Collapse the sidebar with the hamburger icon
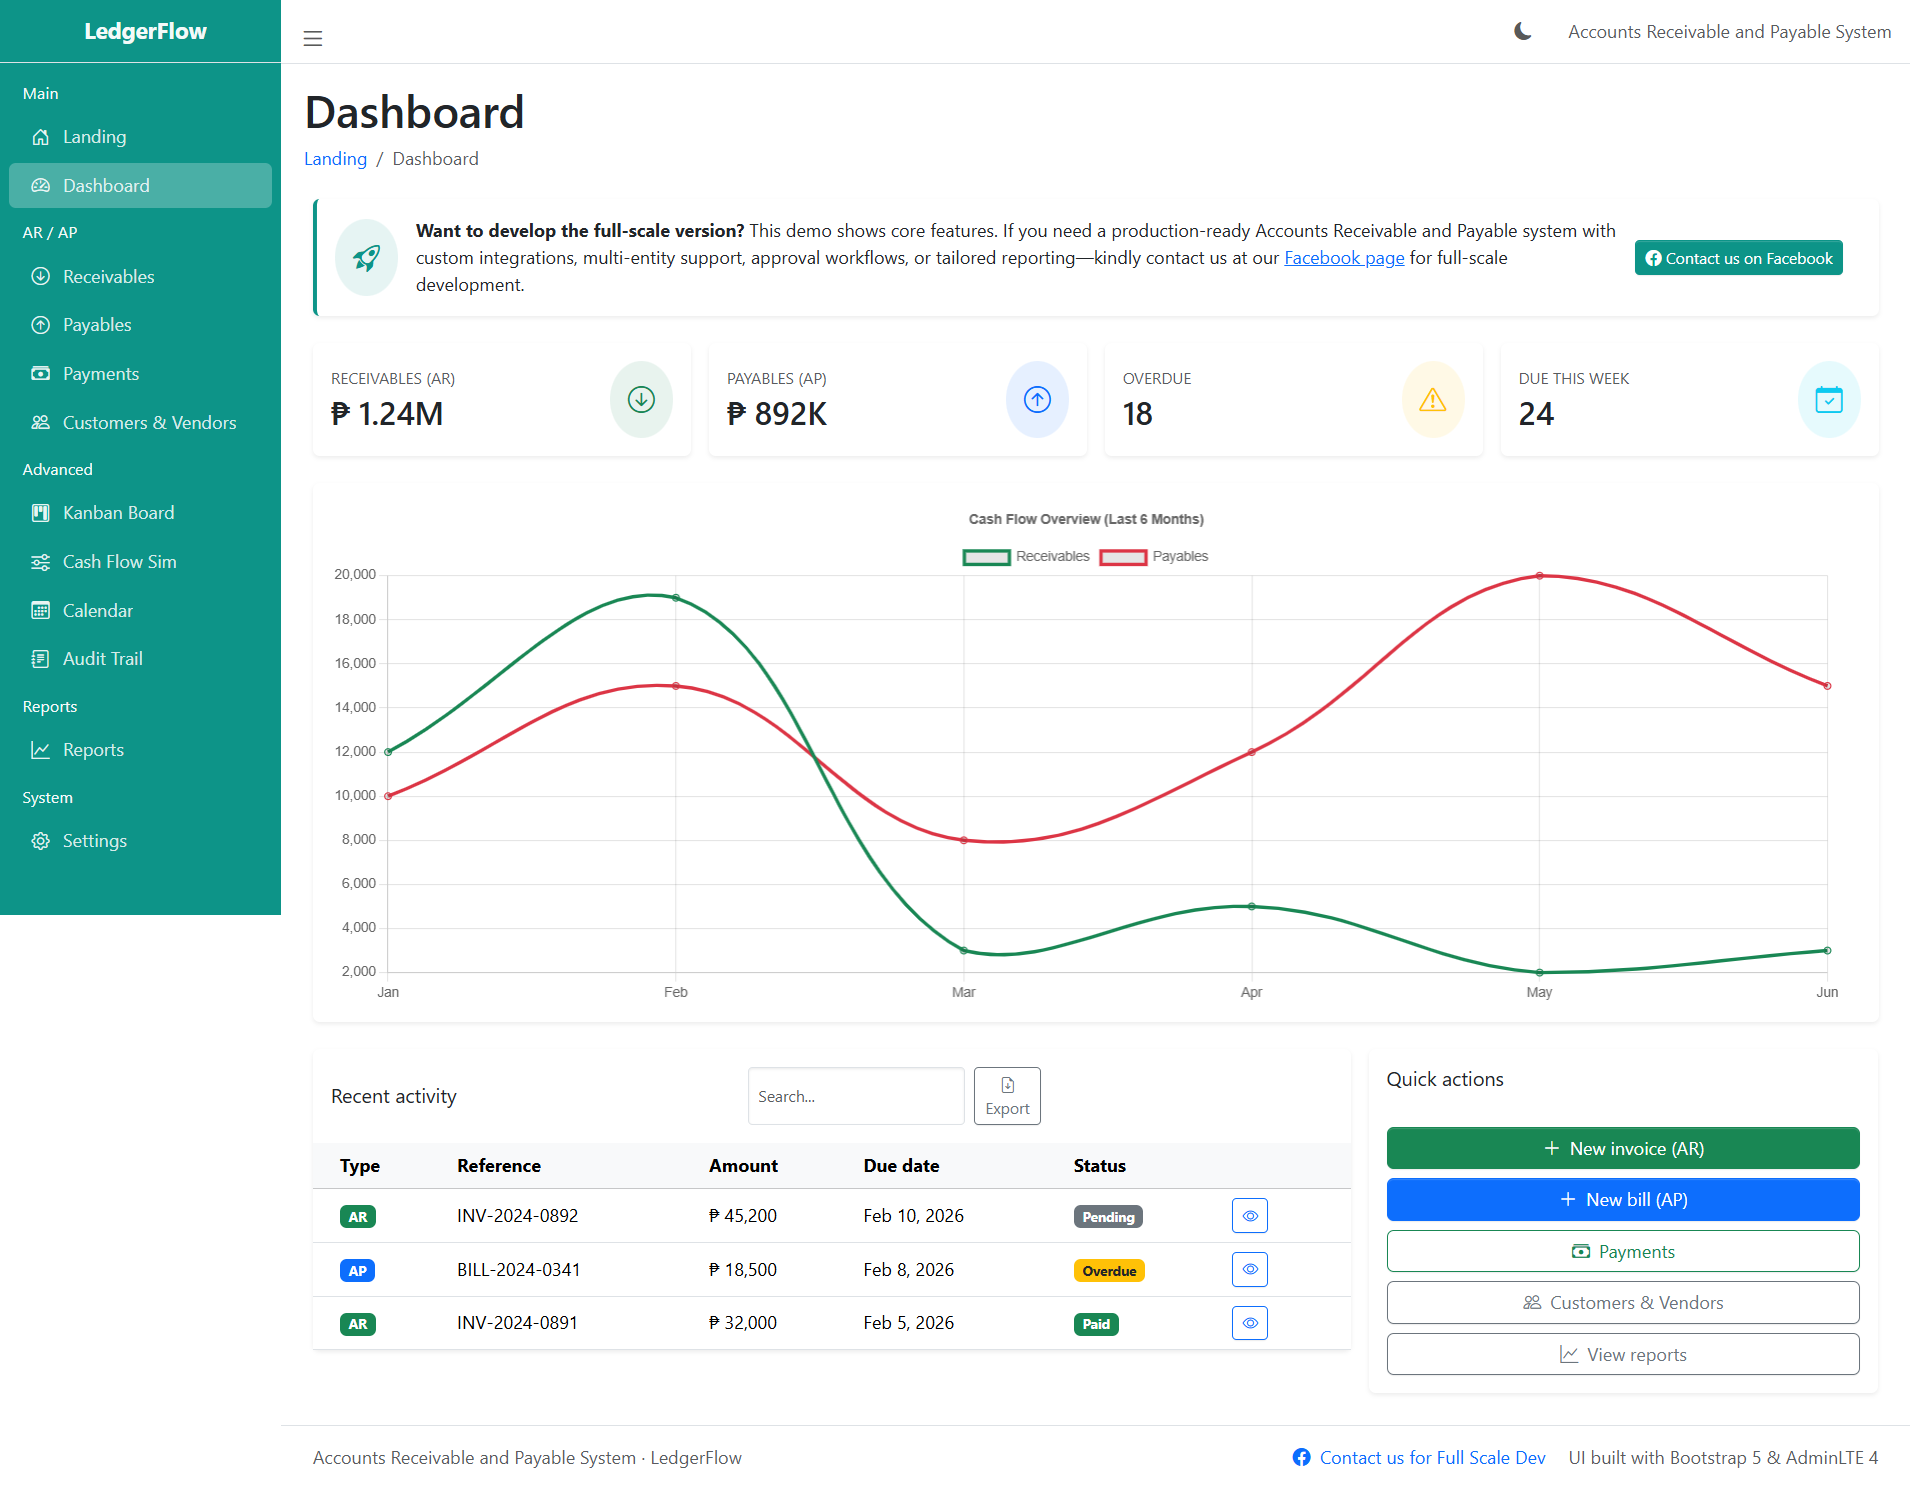1910x1489 pixels. coord(313,38)
